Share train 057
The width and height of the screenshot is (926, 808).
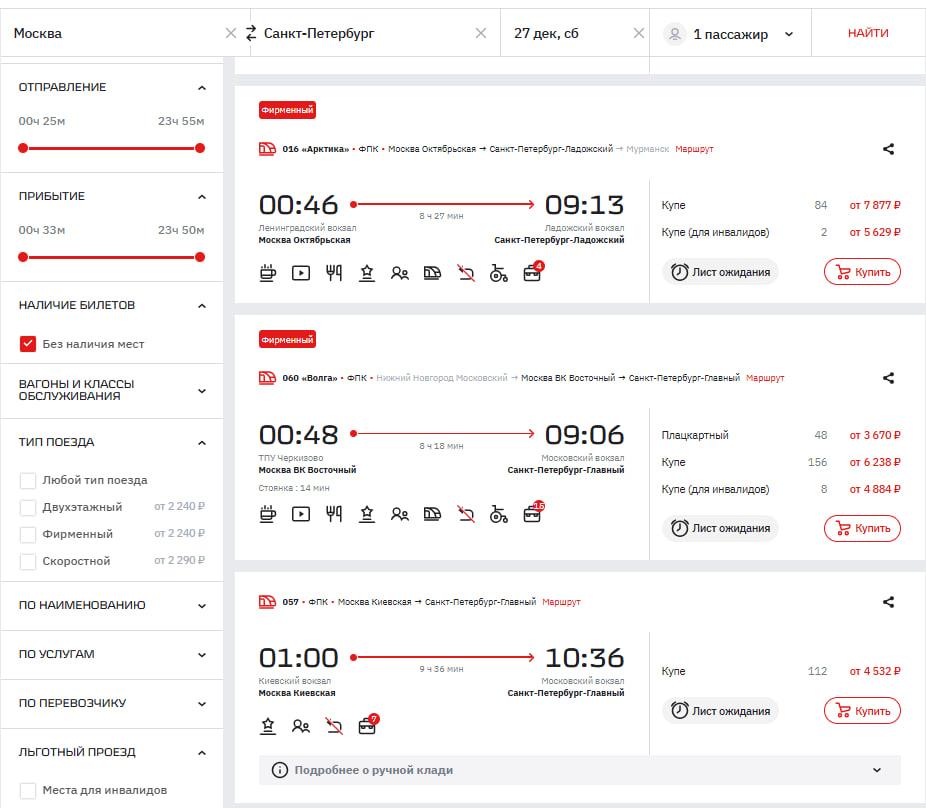[x=888, y=602]
